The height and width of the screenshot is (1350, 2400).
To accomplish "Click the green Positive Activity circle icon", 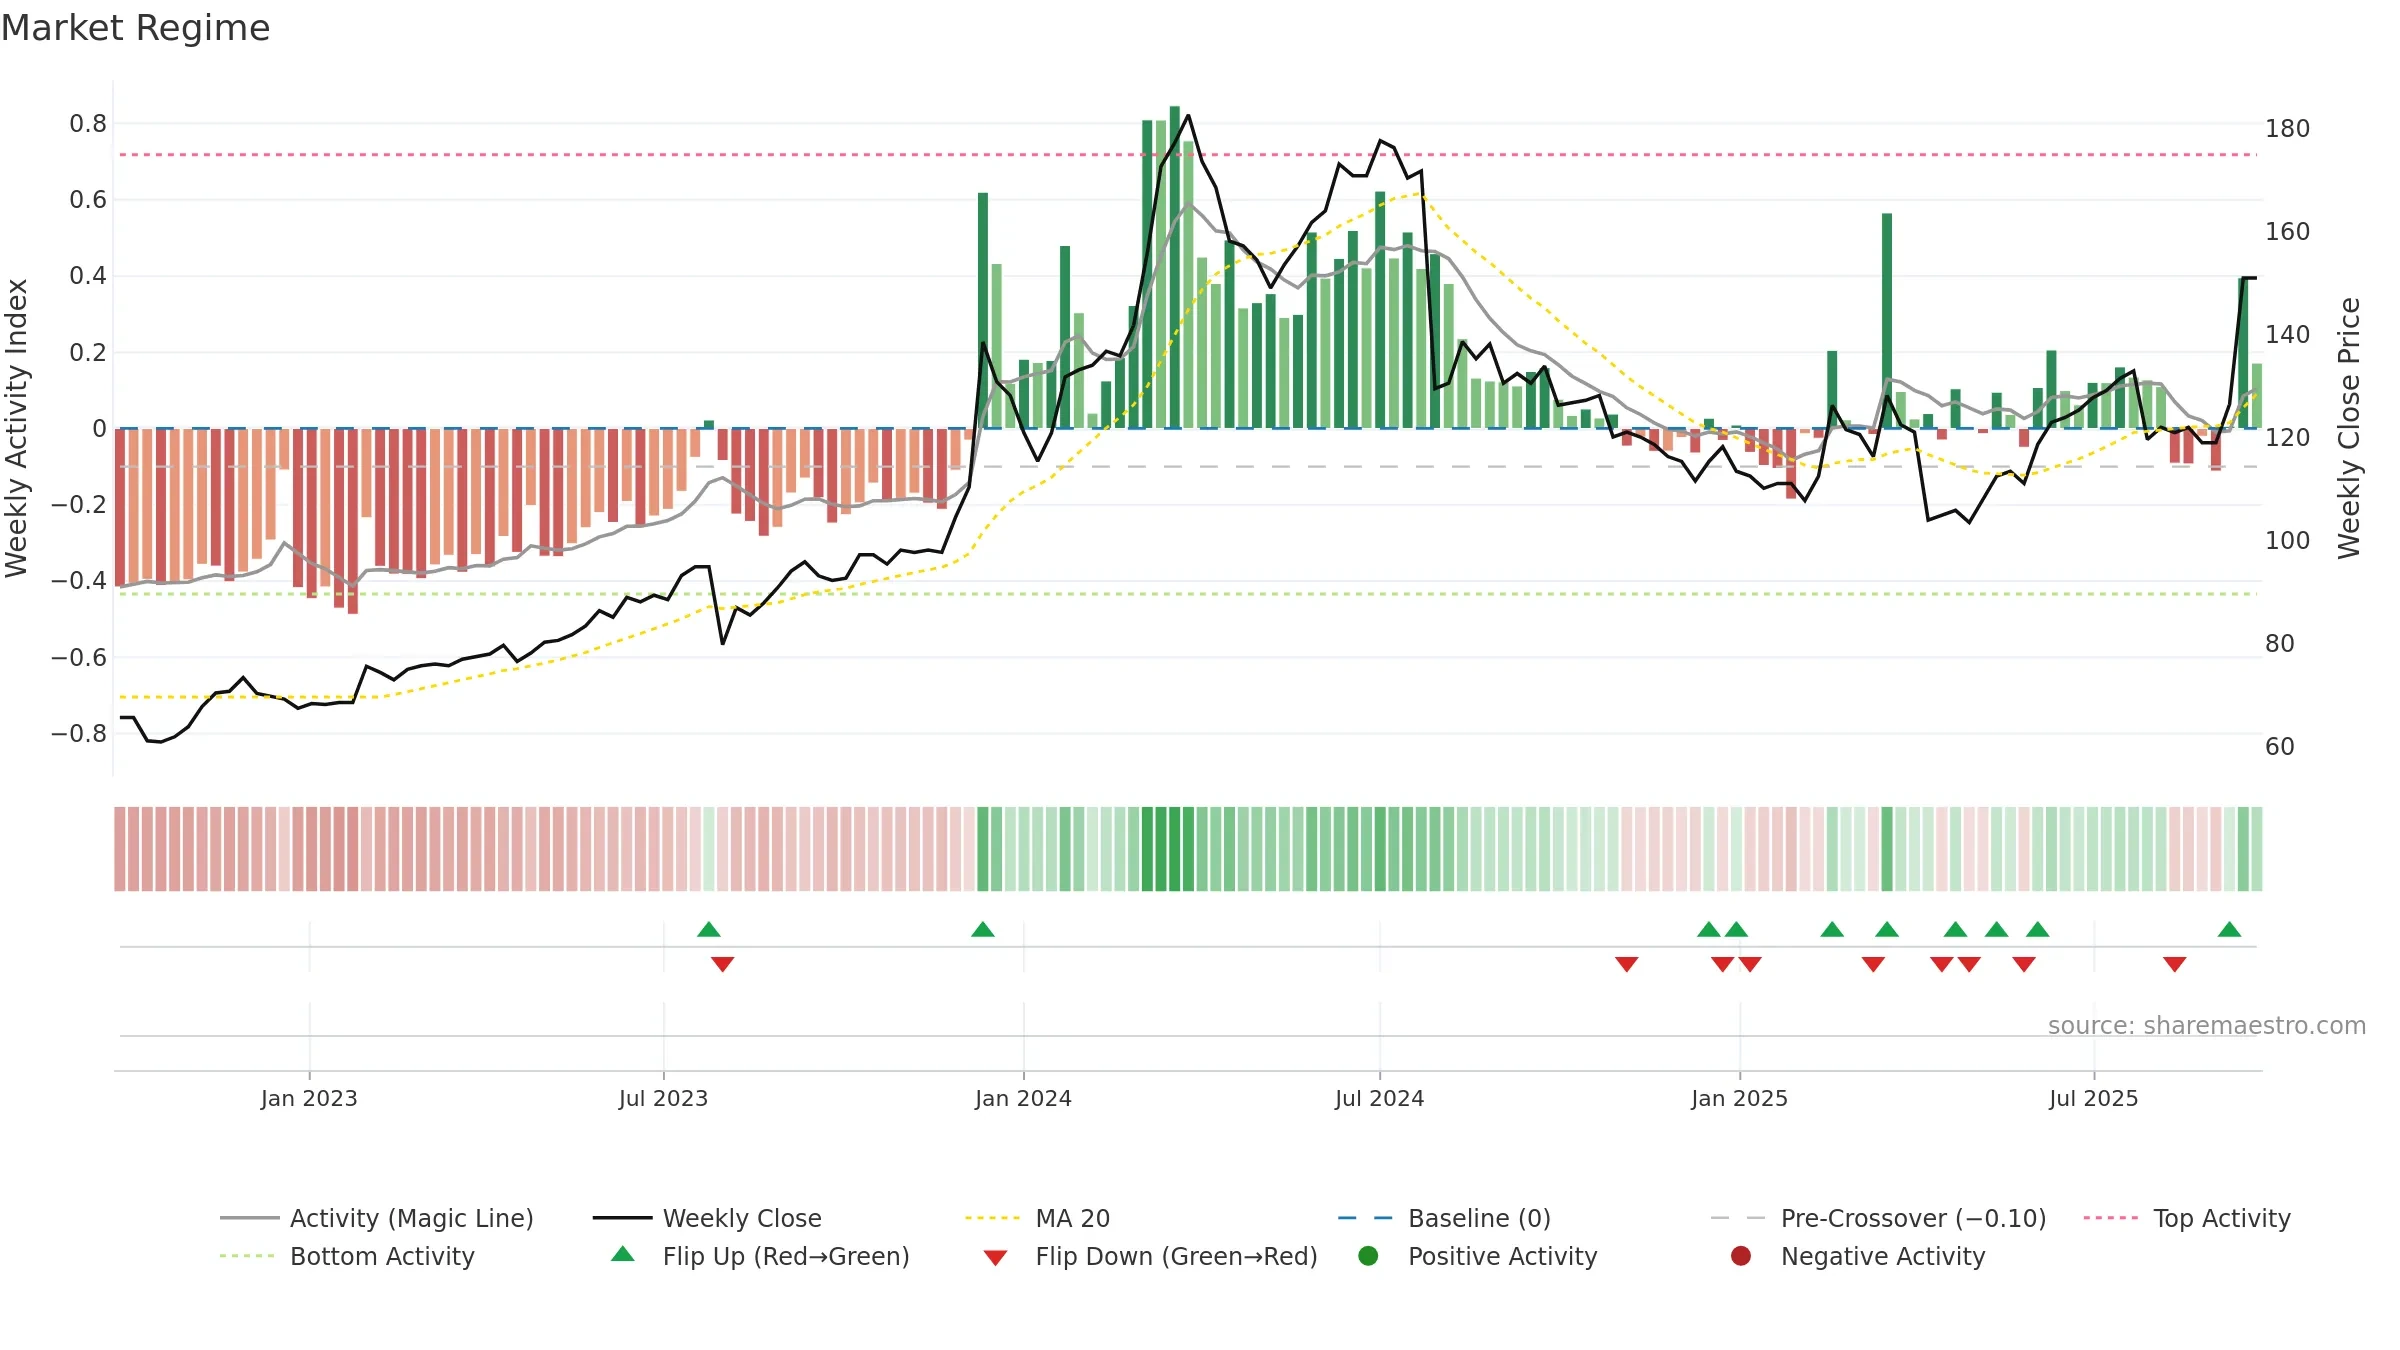I will coord(1368,1256).
